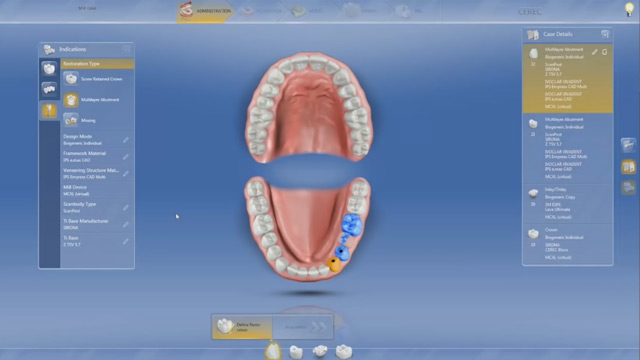The image size is (640, 360).
Task: Edit the Framework Material setting
Action: coord(126,157)
